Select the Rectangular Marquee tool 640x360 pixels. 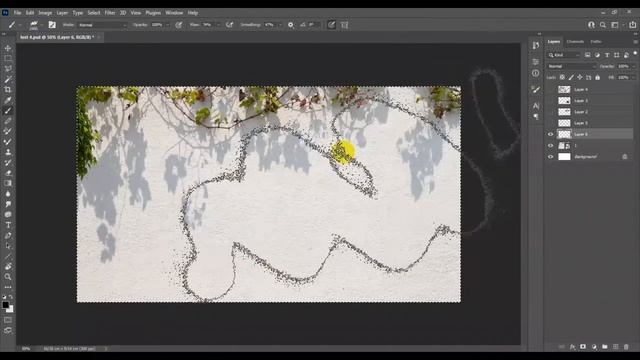[8, 58]
